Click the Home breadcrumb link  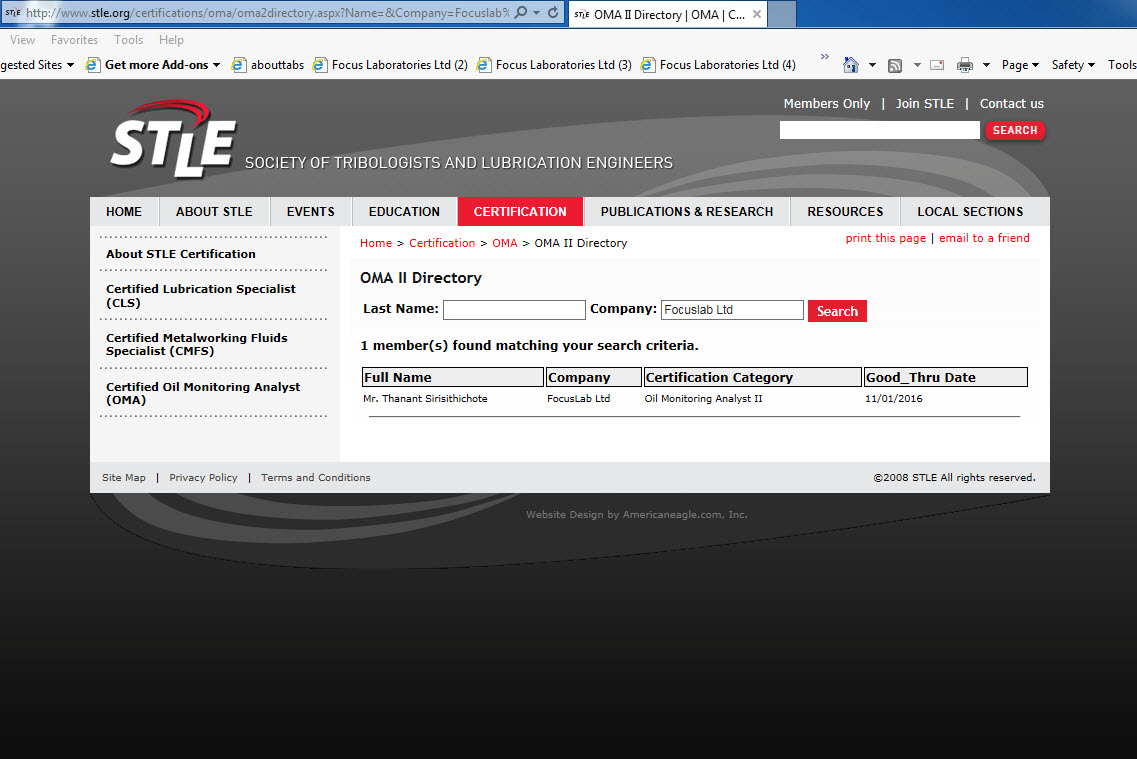(x=376, y=243)
